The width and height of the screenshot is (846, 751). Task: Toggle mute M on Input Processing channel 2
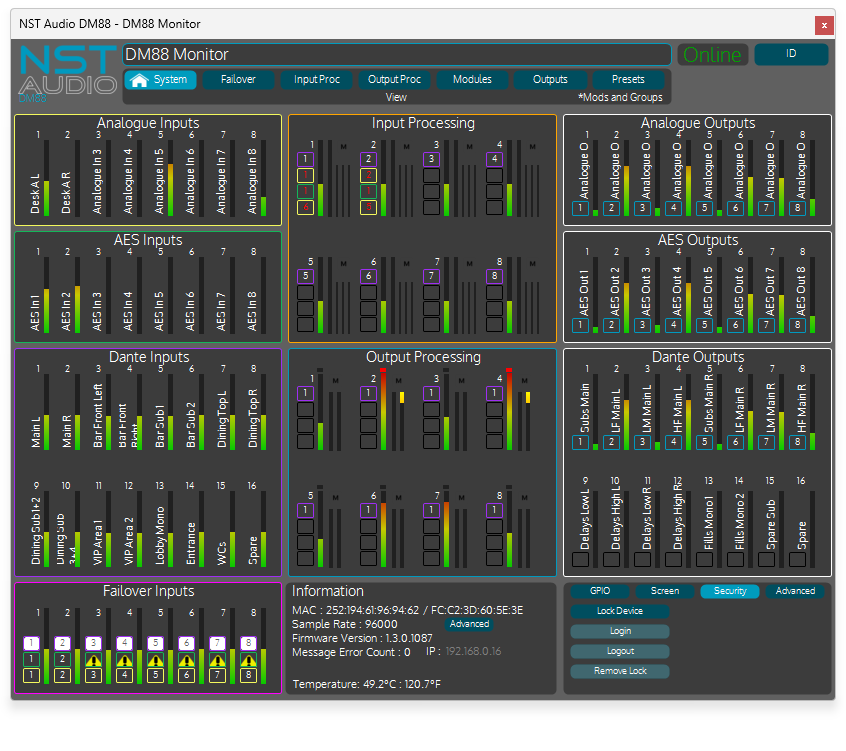[407, 147]
